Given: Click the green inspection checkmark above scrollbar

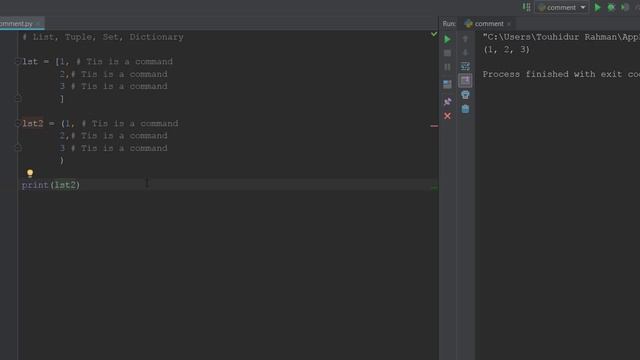Looking at the screenshot, I should coord(434,34).
